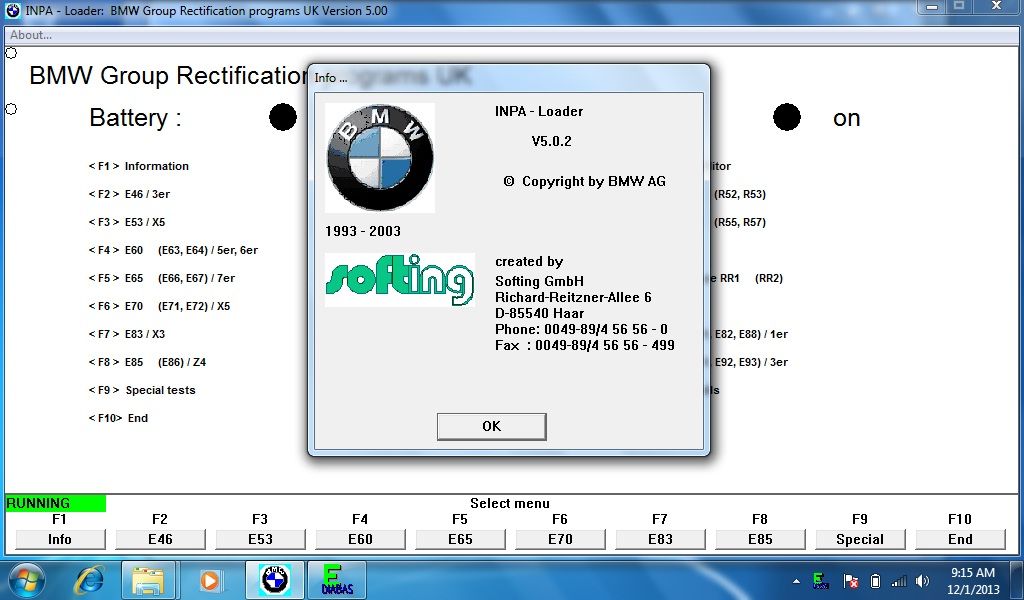Choose the F7 E83 button
Viewport: 1024px width, 600px height.
[x=660, y=539]
